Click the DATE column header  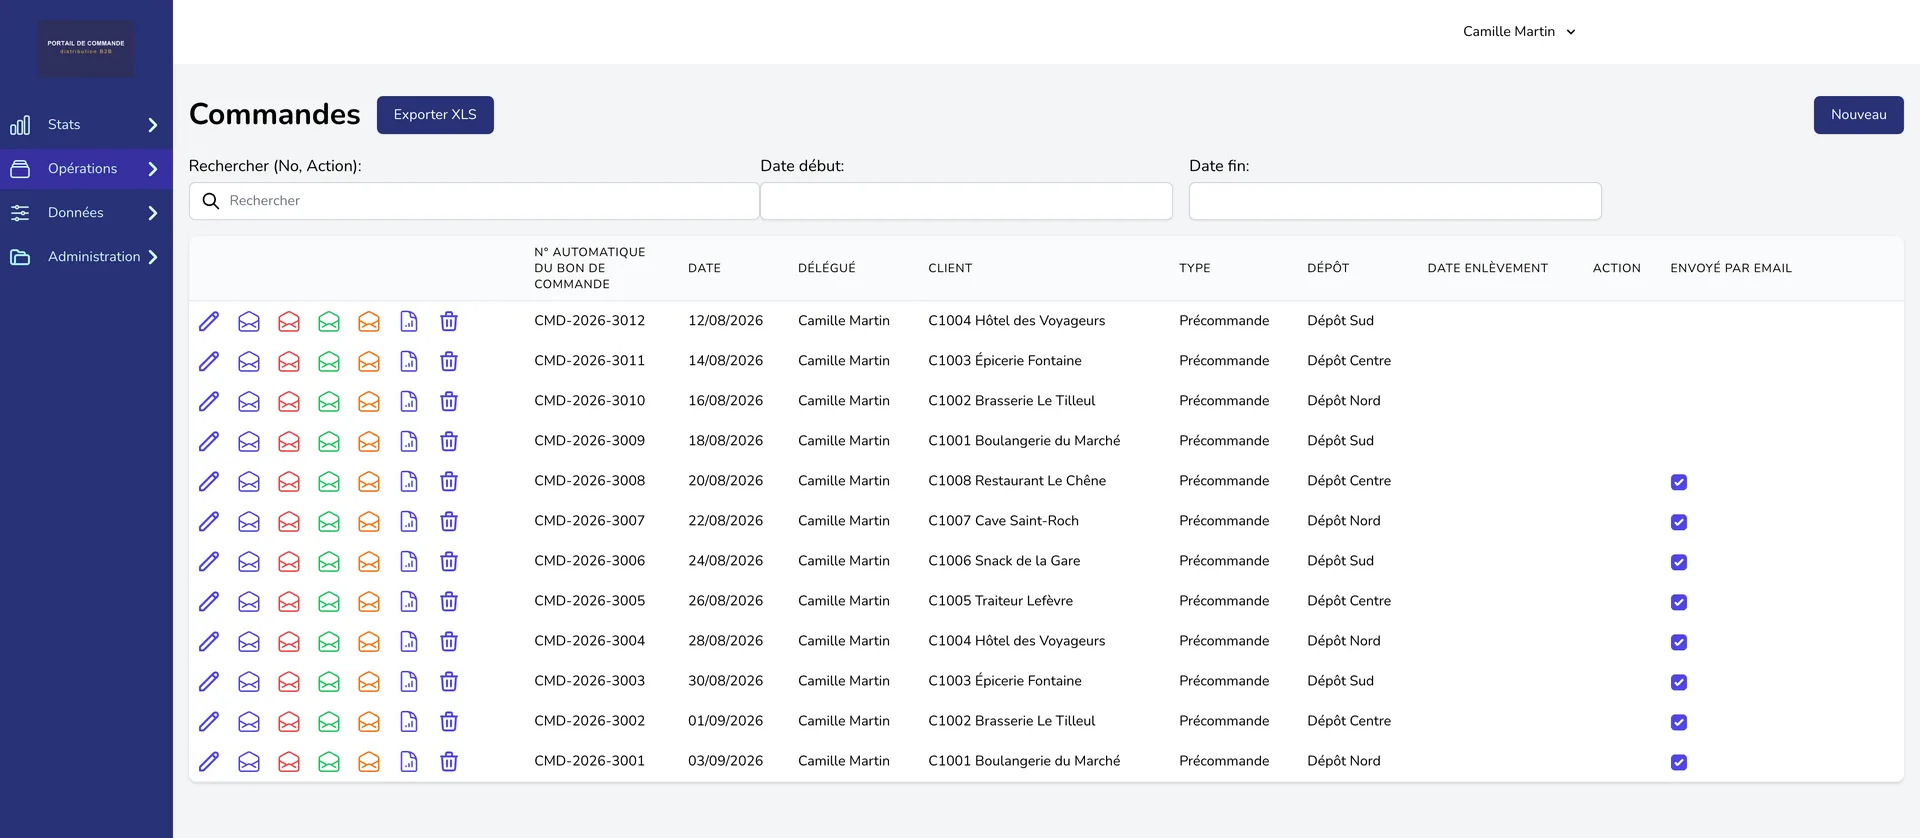tap(704, 268)
